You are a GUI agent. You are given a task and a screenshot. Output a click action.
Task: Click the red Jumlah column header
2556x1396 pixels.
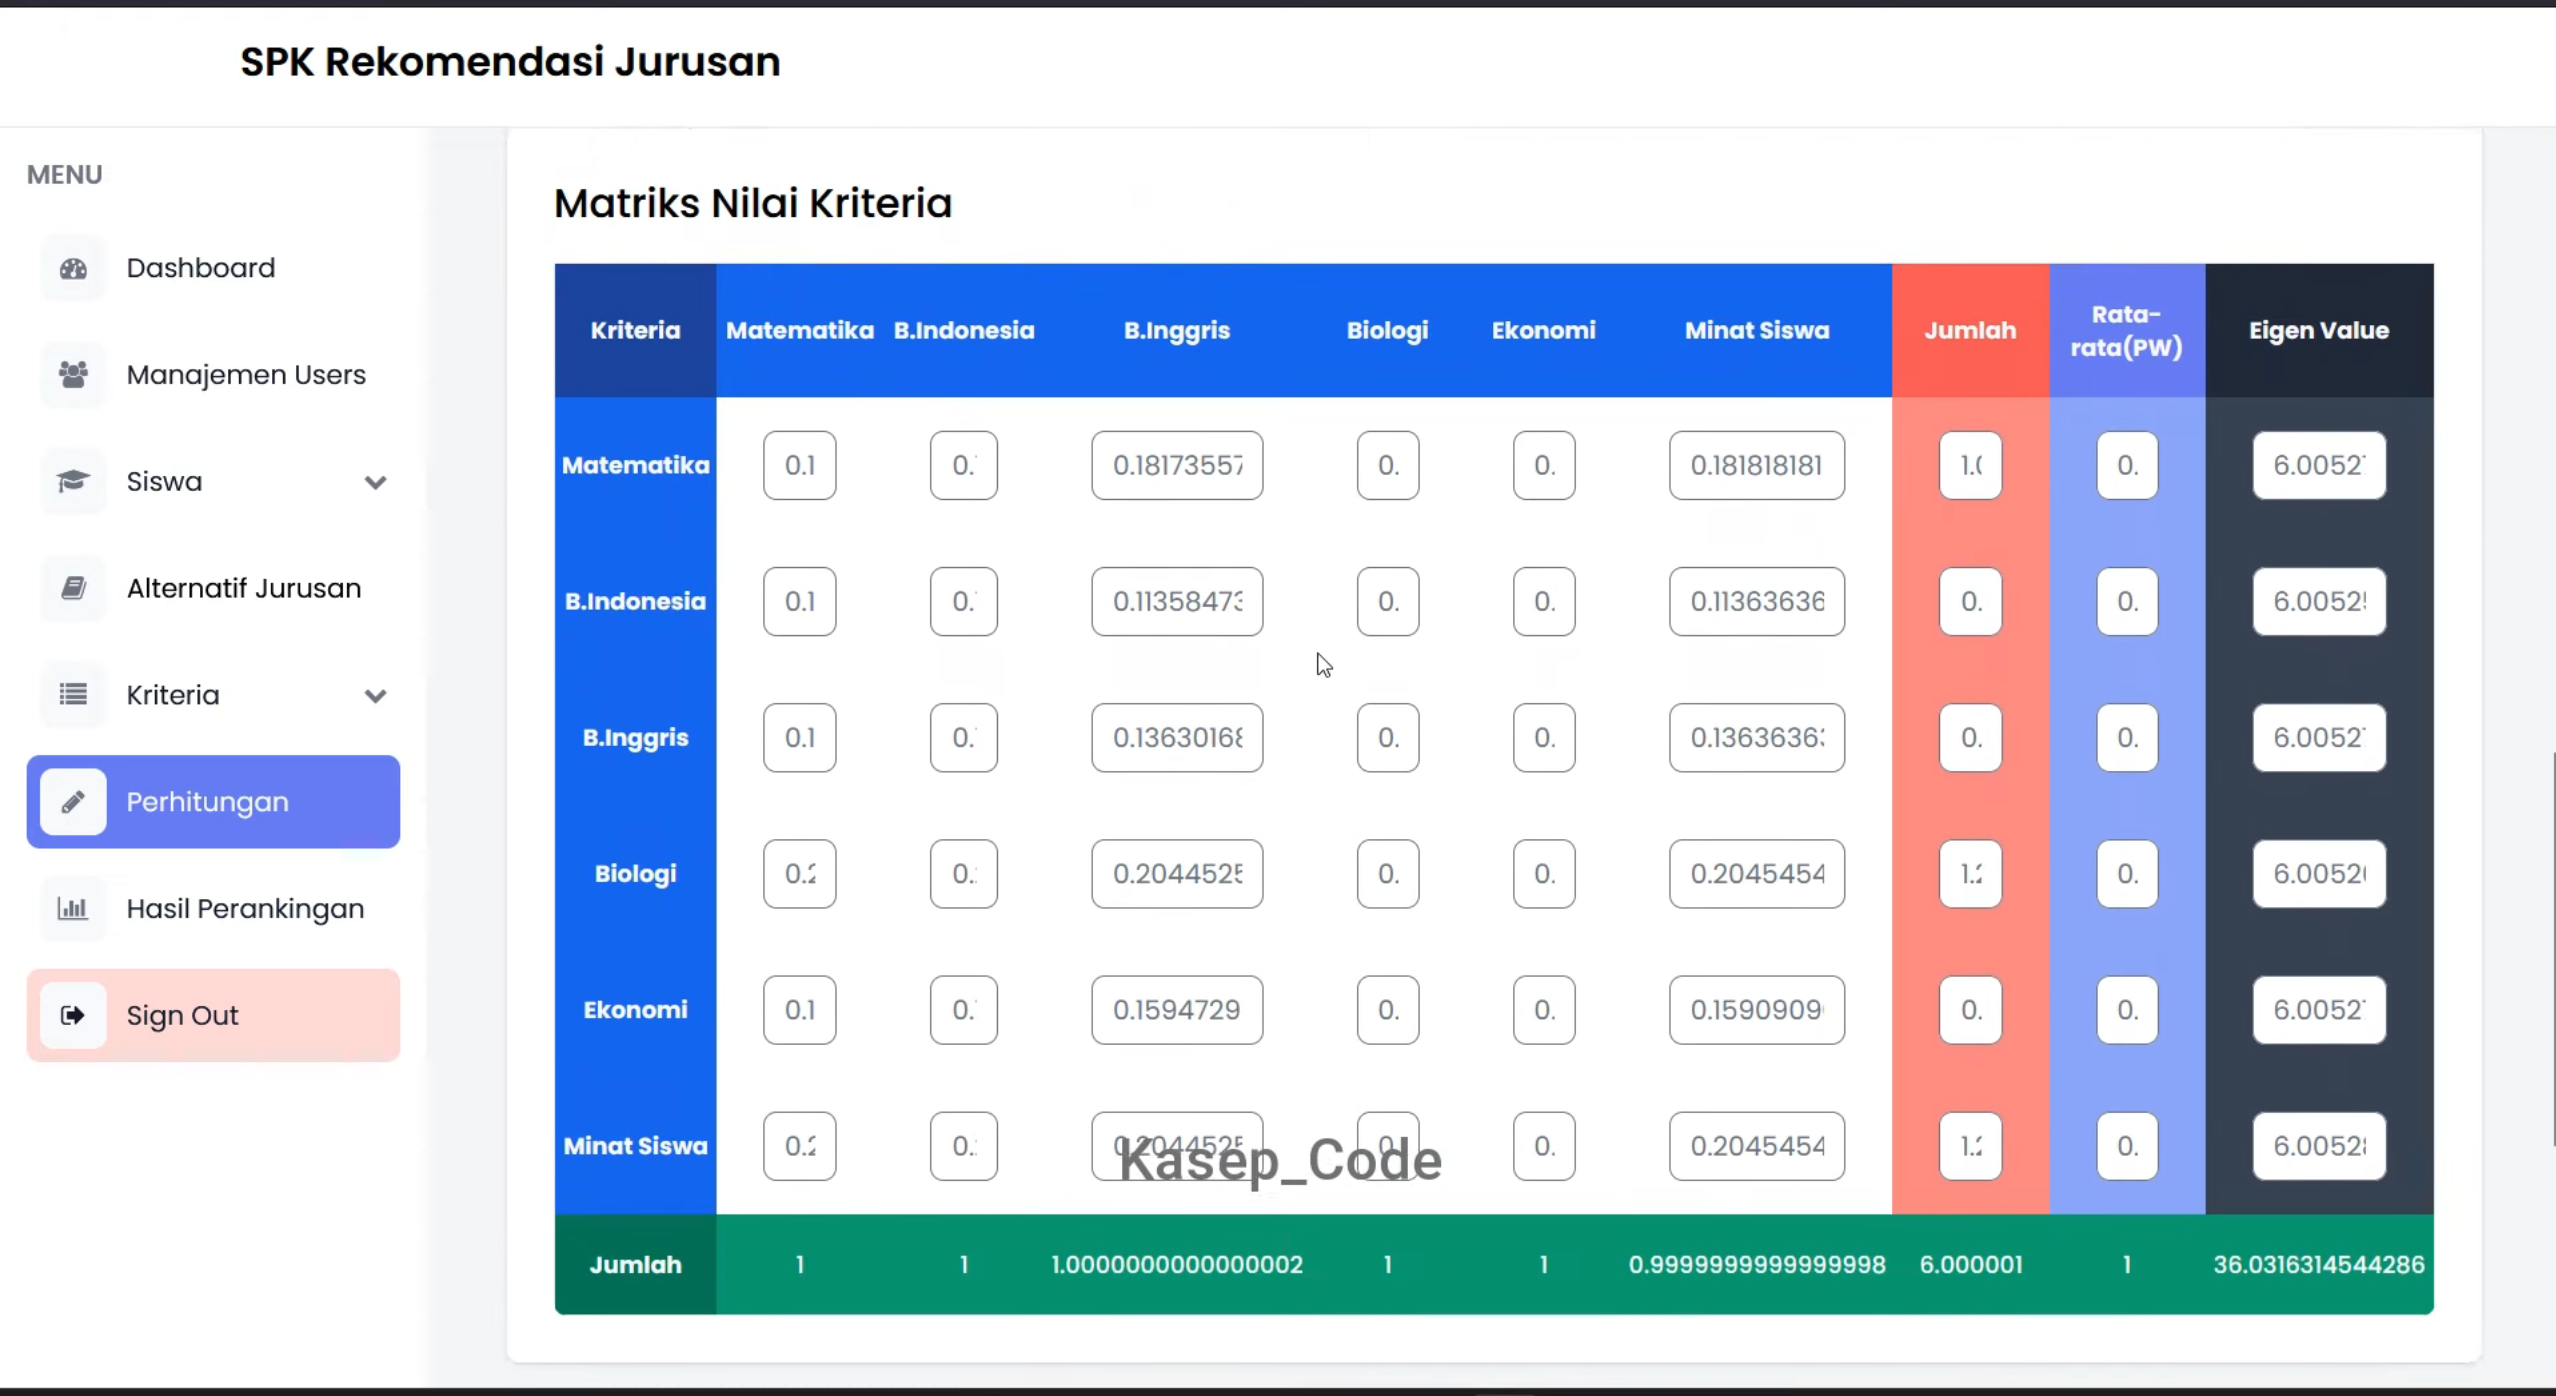pos(1970,330)
